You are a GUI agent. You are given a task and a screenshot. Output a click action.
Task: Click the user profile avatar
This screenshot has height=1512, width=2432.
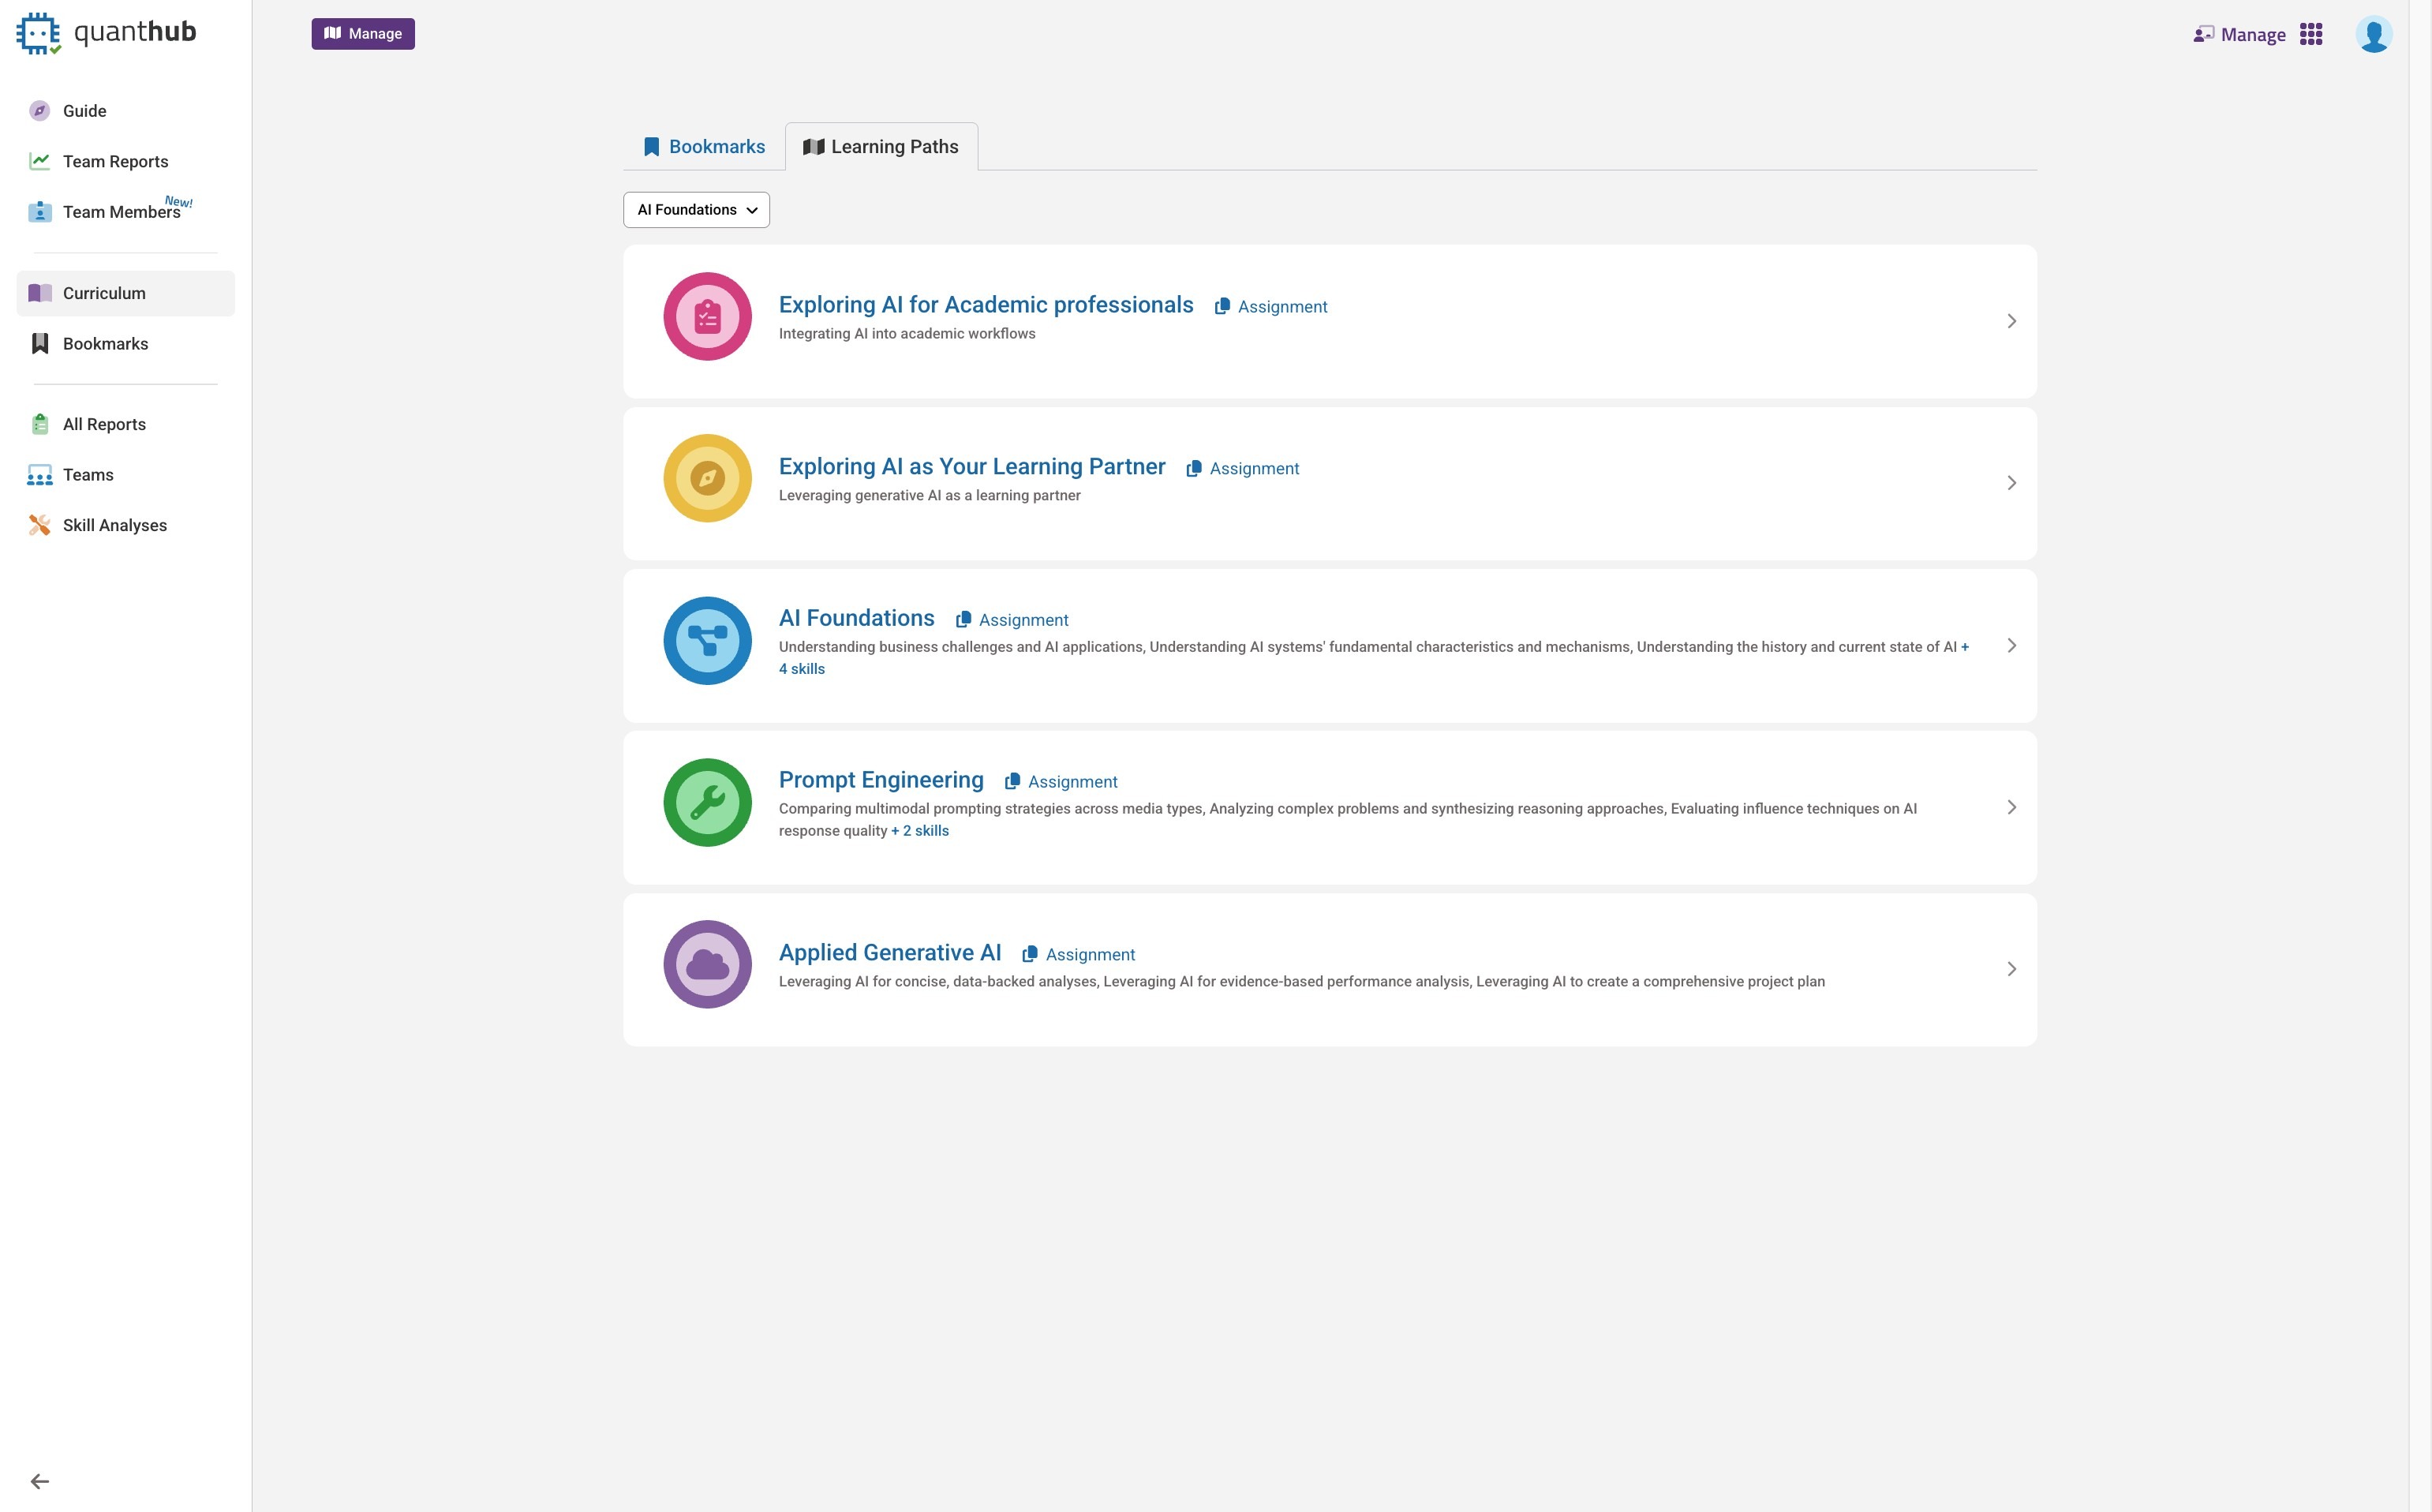2373,35
